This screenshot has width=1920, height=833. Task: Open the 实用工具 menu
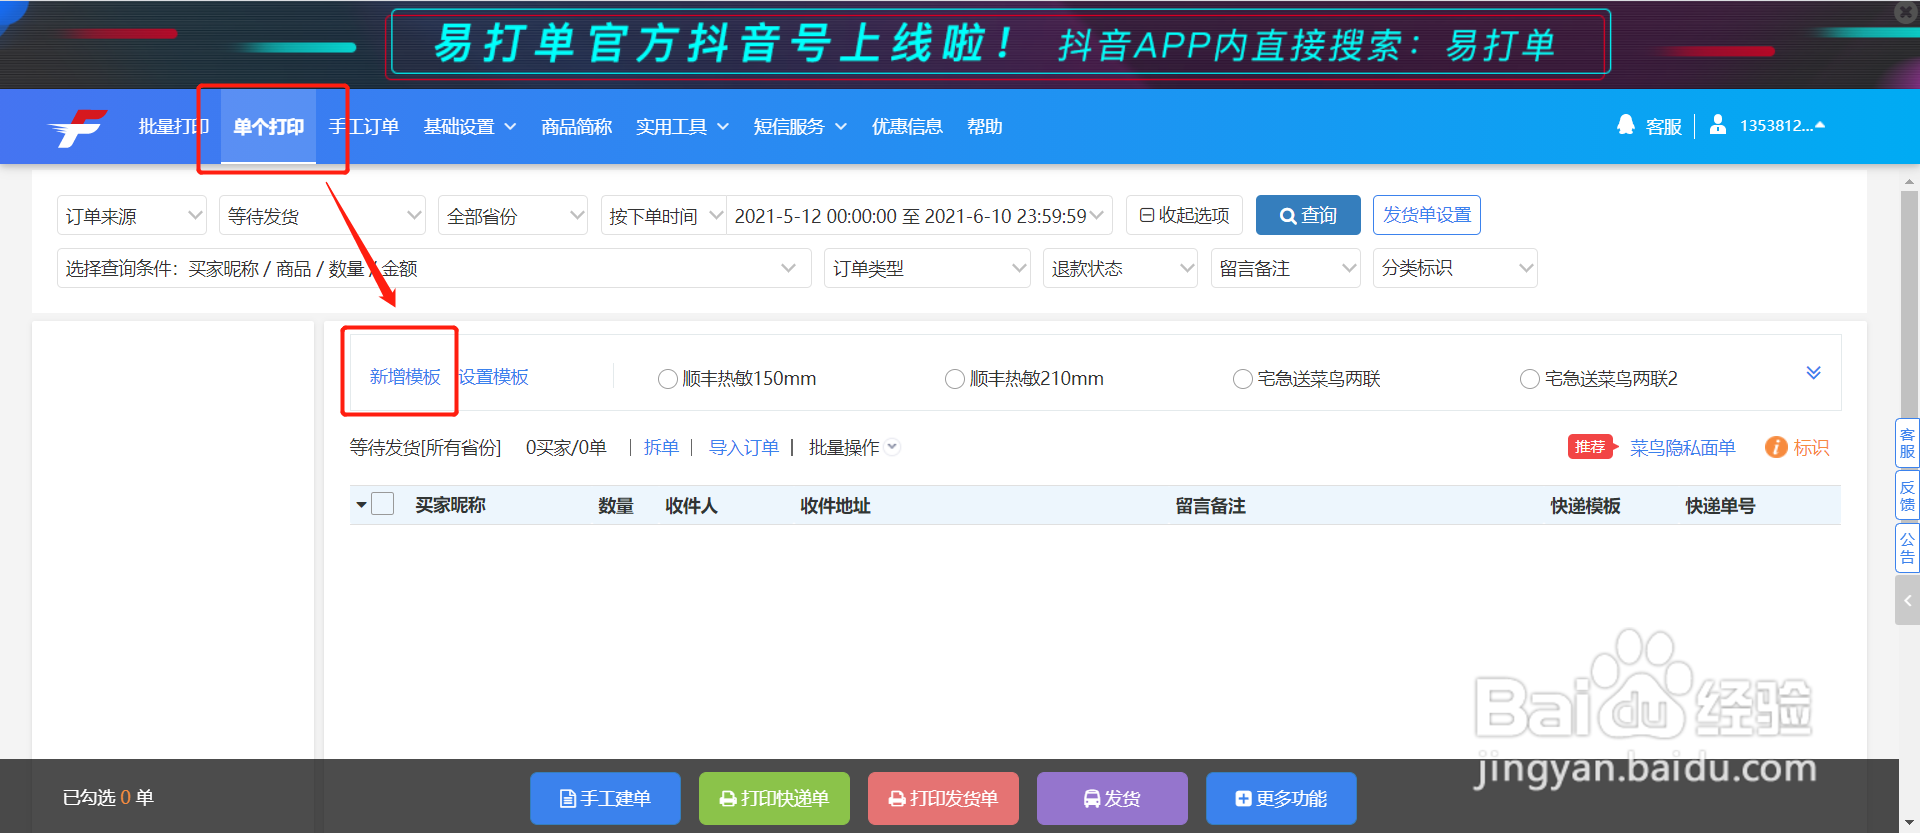point(682,126)
